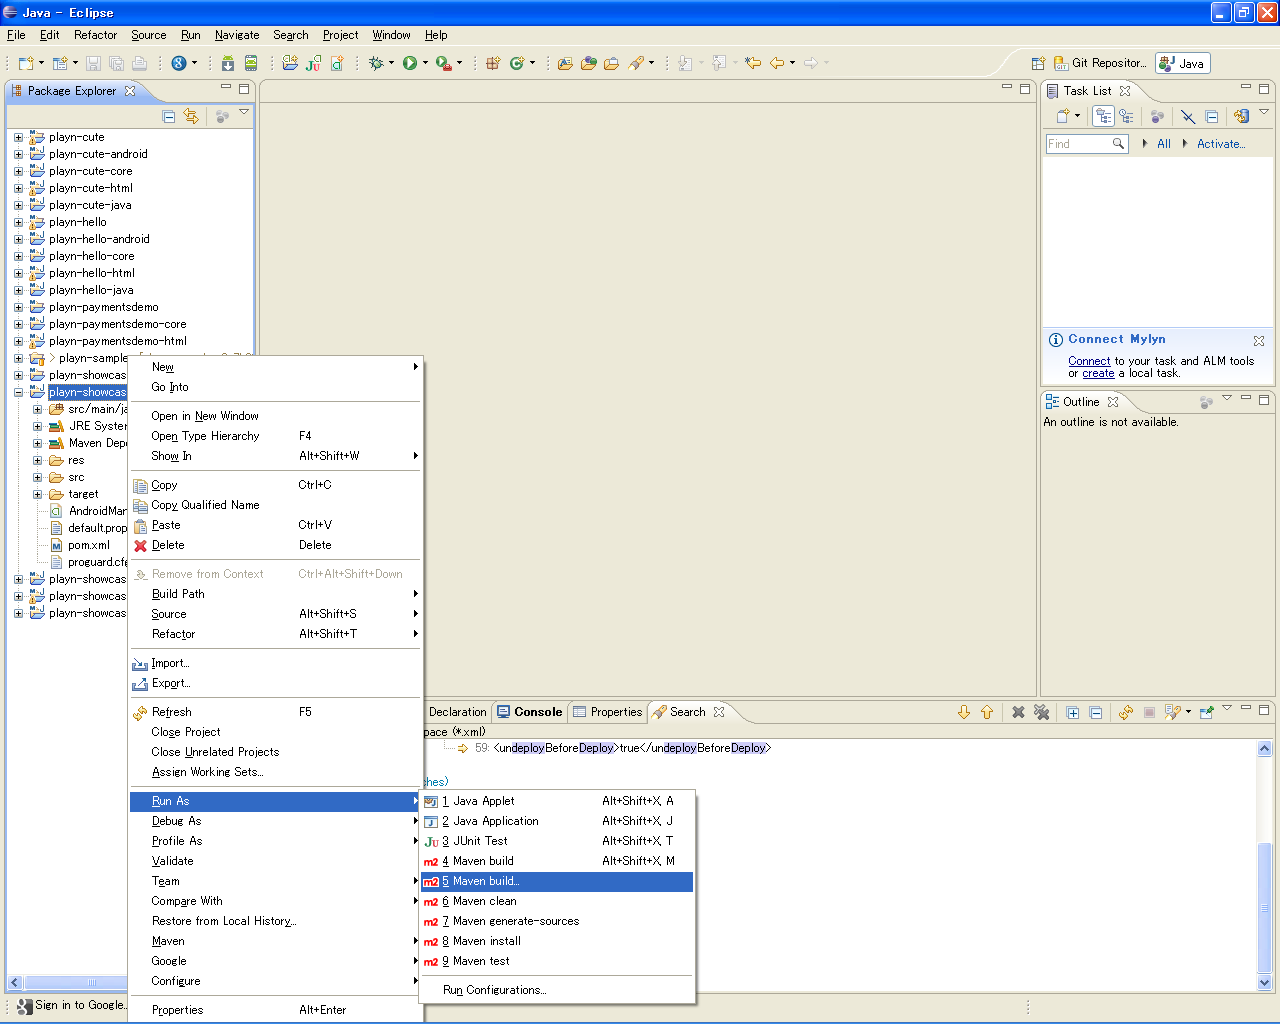The image size is (1280, 1024).
Task: Select Maven build... in Run As submenu
Action: tap(557, 881)
